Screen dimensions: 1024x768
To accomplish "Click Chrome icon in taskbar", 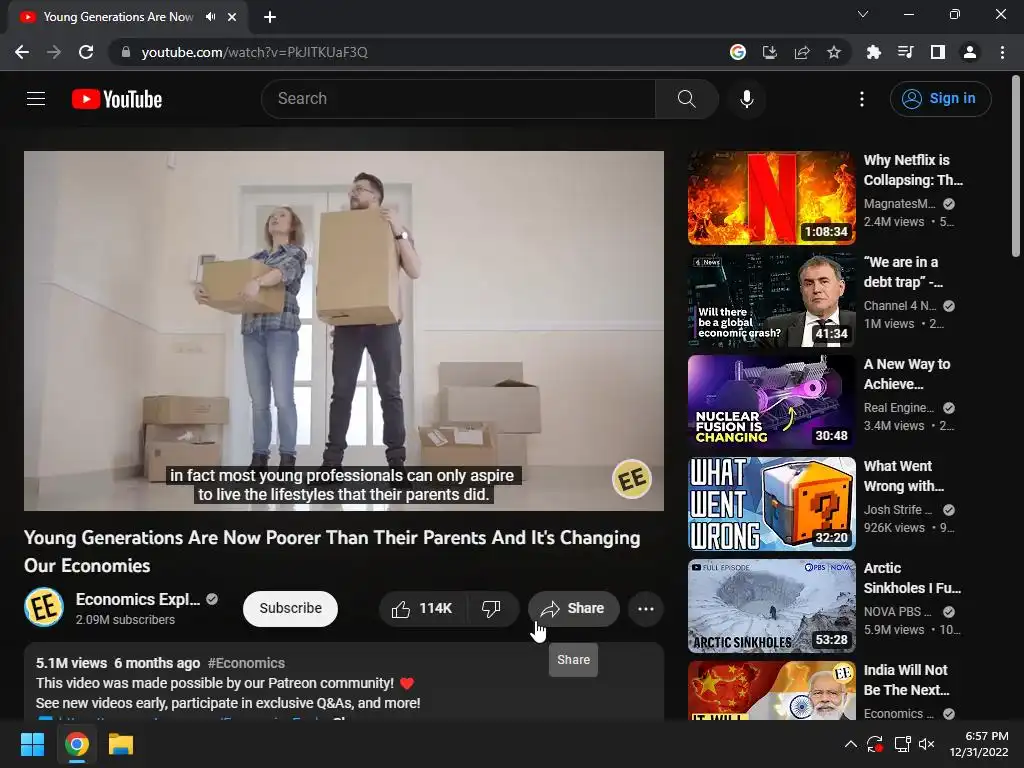I will 76,744.
